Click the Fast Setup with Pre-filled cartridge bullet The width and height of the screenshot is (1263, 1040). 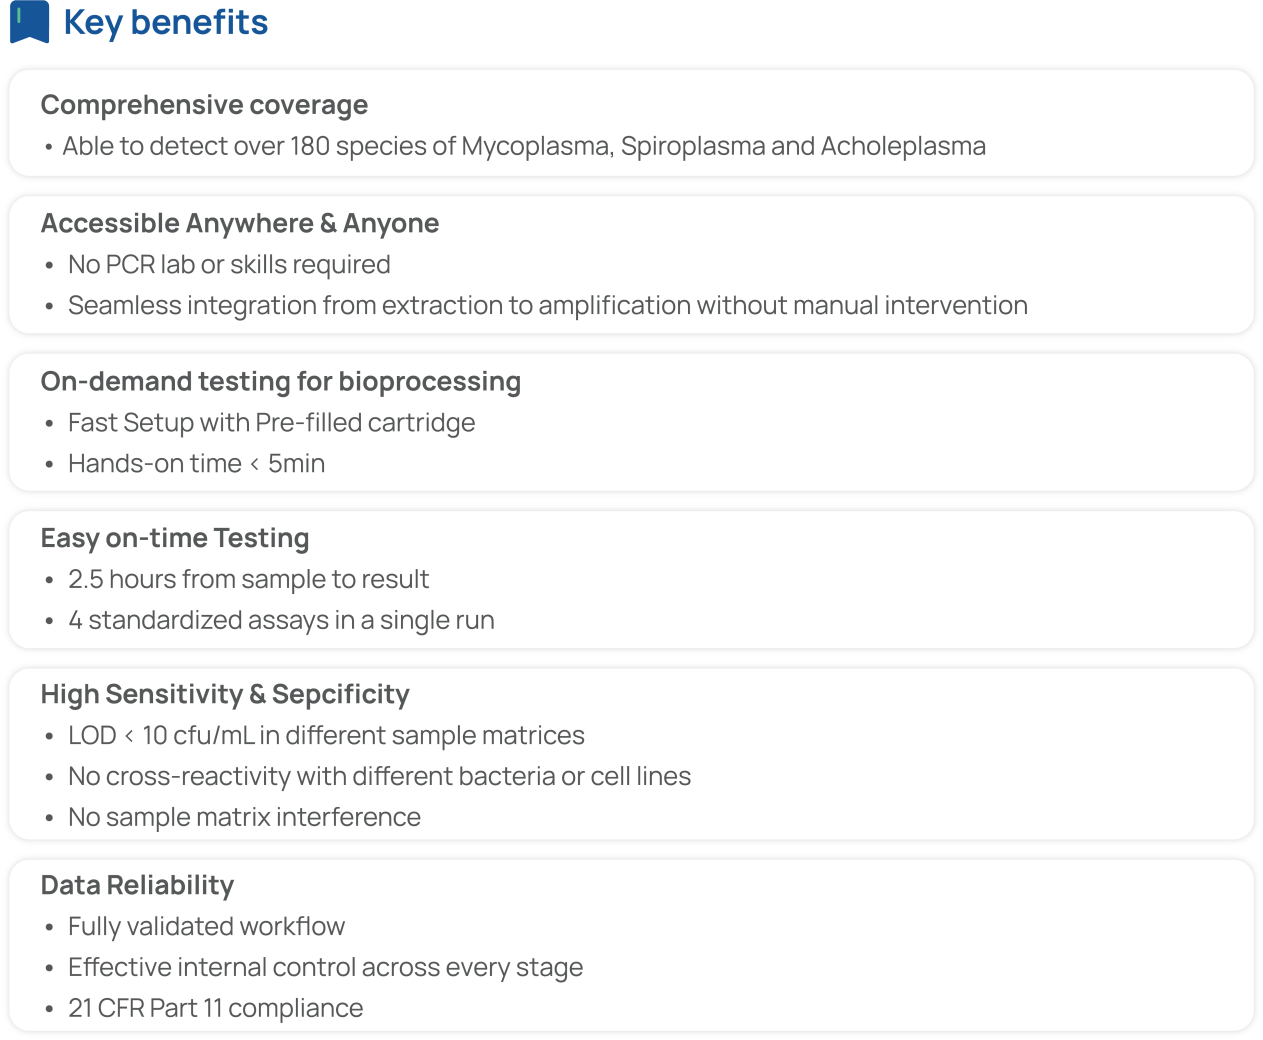coord(271,422)
